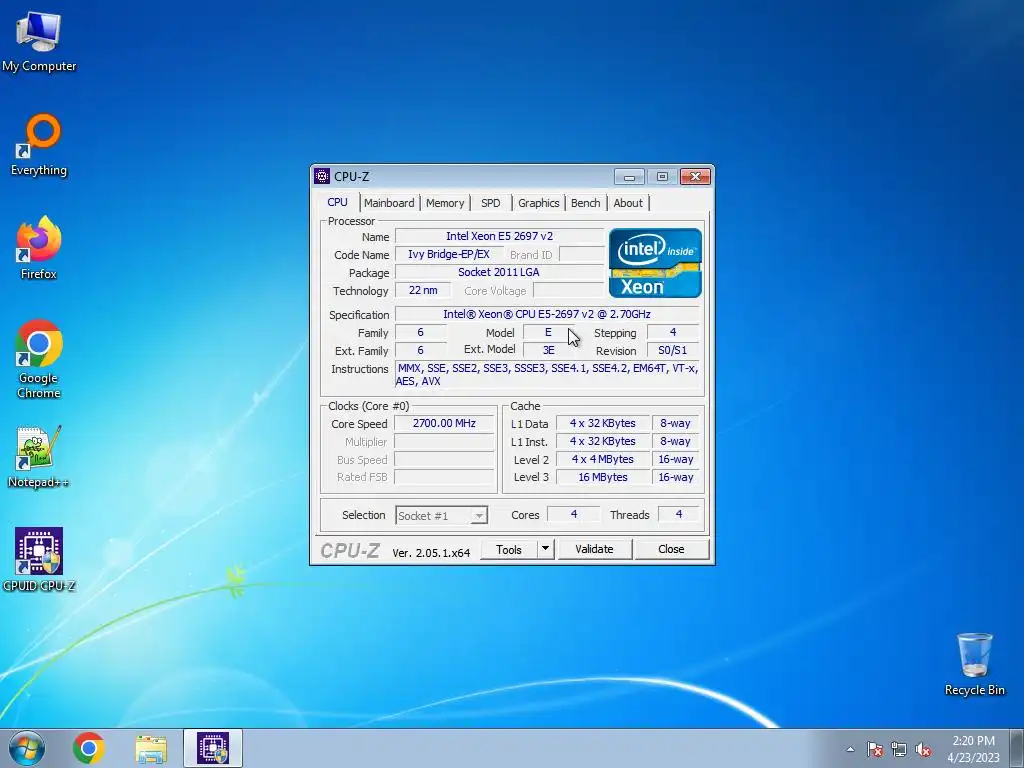
Task: Click the Ext. Model 3E value
Action: click(549, 351)
